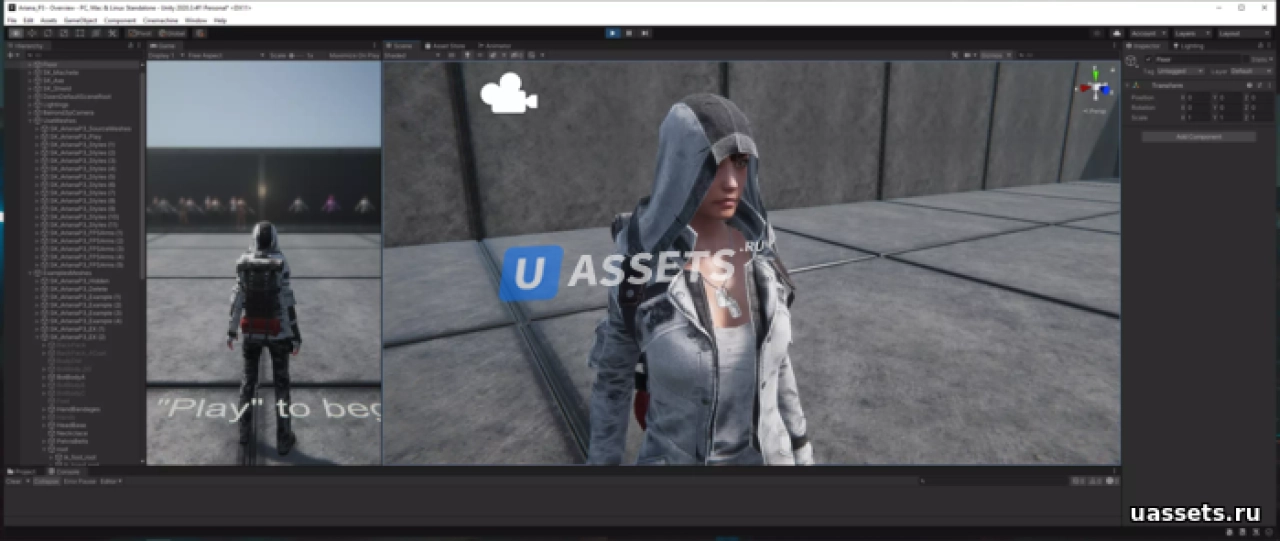Open the Console Editor dropdown
The image size is (1280, 541).
(x=111, y=481)
